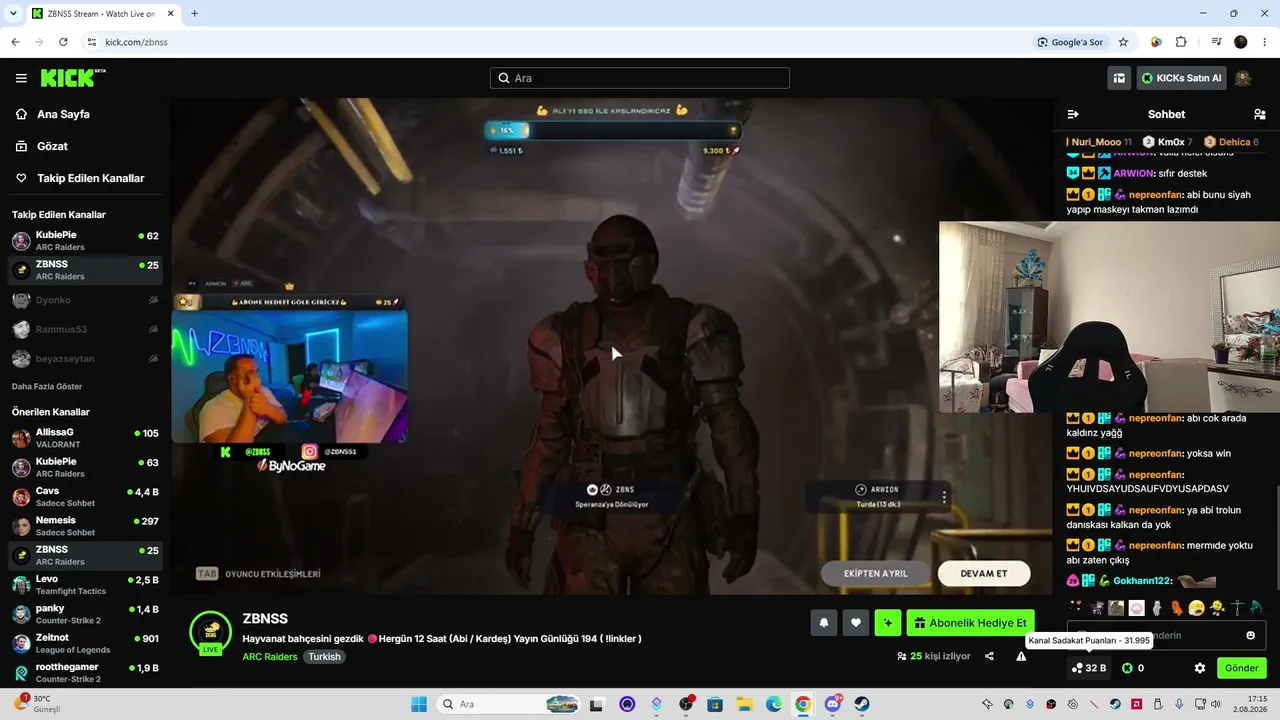Open chat settings gear
This screenshot has height=720, width=1280.
pos(1200,668)
